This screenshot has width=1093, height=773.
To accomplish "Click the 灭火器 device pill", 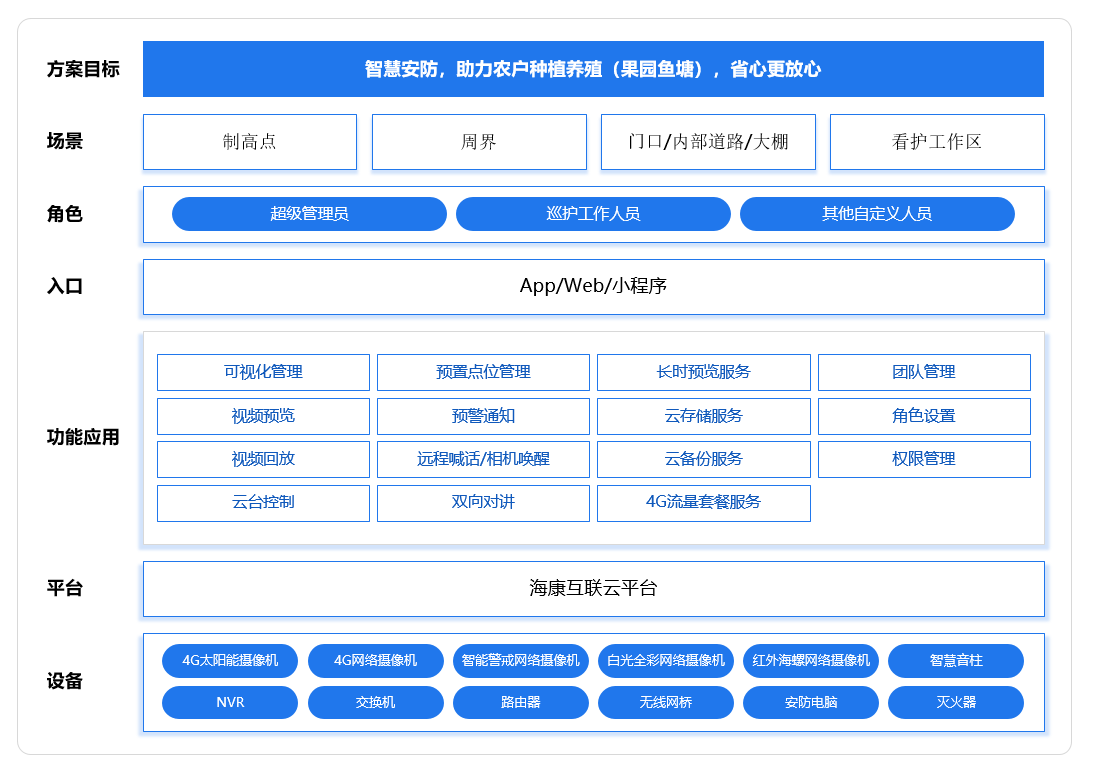I will pos(955,703).
